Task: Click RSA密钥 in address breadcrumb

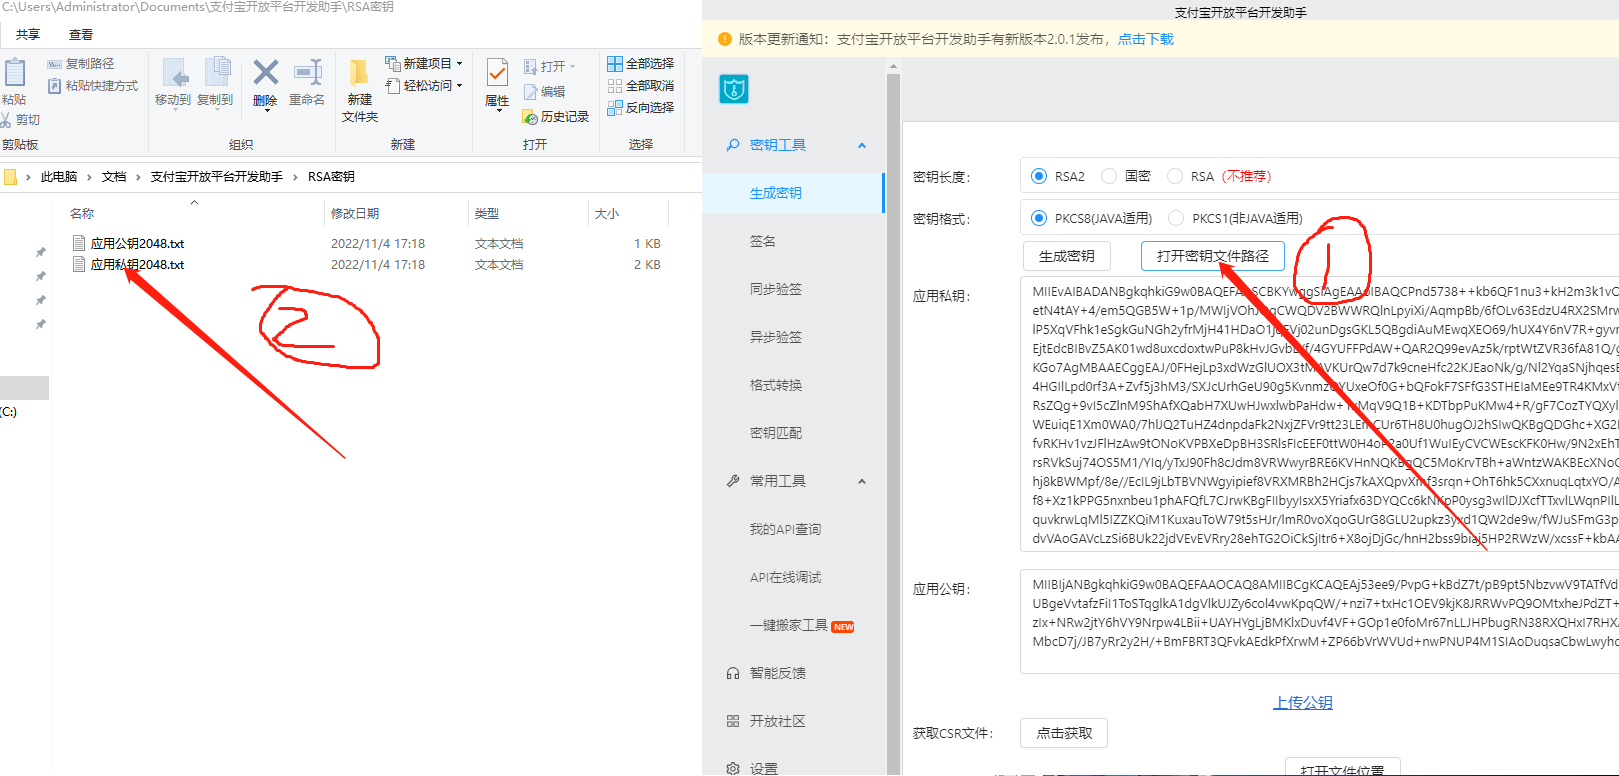Action: (331, 177)
